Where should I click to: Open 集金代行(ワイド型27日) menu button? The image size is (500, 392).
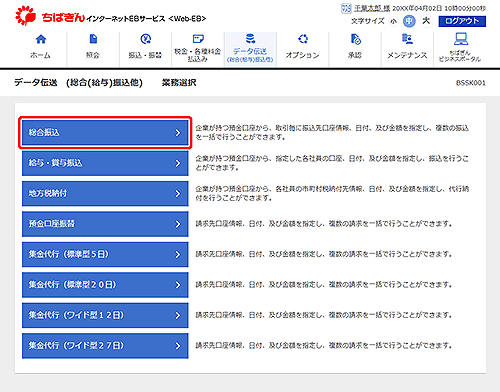tap(105, 346)
